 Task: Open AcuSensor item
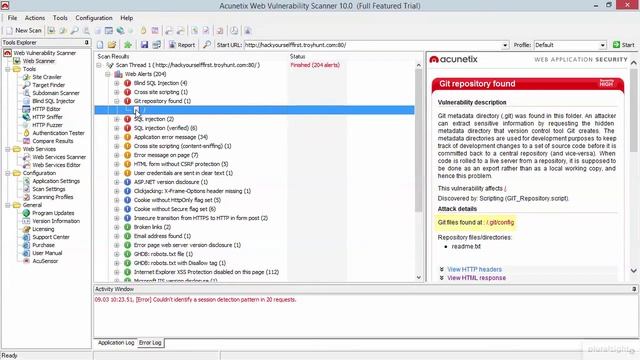(45, 261)
